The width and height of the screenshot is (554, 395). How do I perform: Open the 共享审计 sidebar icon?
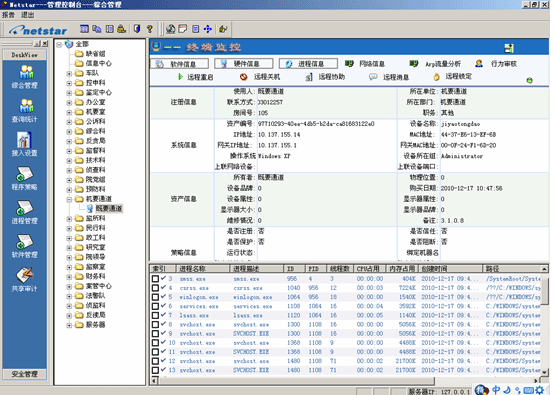(25, 276)
